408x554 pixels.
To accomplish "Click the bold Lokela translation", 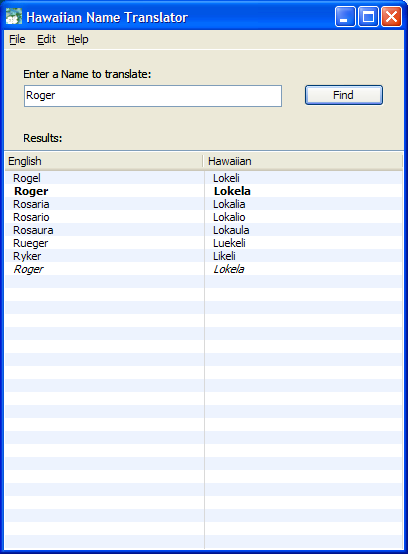I will point(232,191).
